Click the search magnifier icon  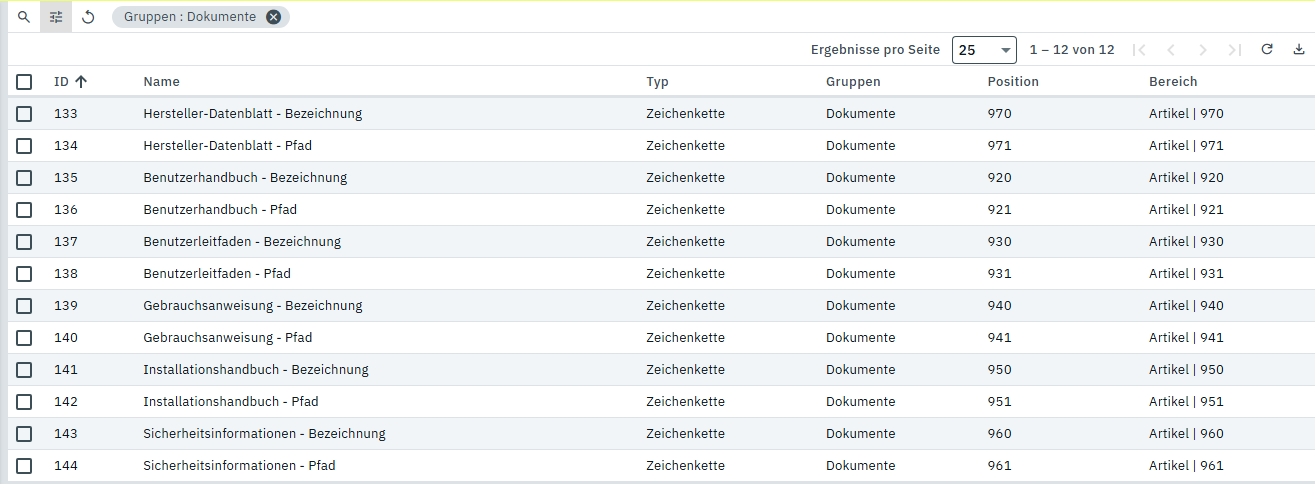(24, 17)
